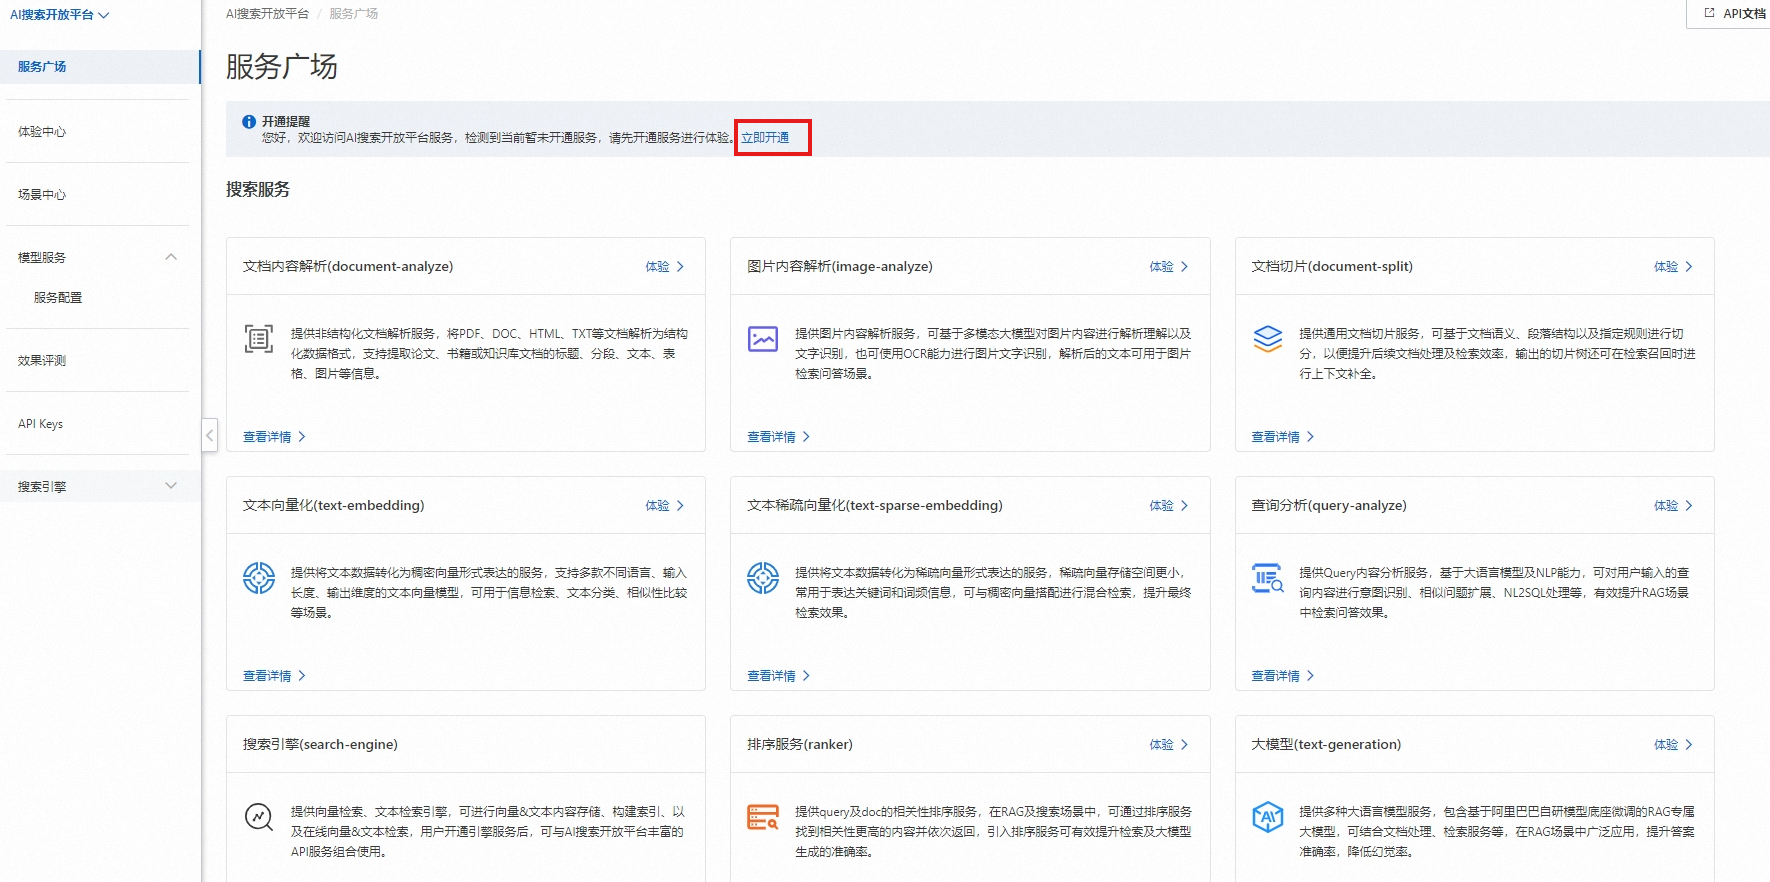Viewport: 1770px width, 882px height.
Task: View 查看详情 for document-analyze
Action: 274,437
